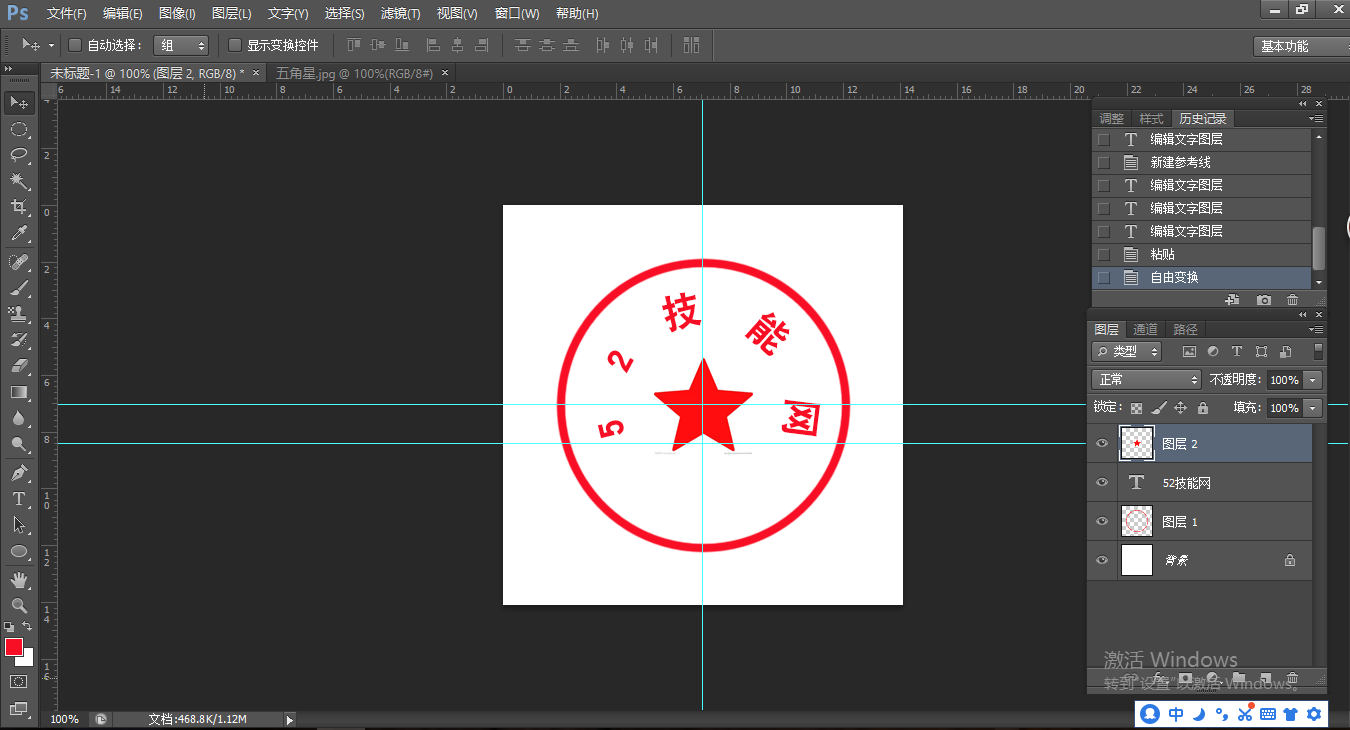Open the 类型 layer filter dropdown
This screenshot has width=1350, height=730.
click(1126, 352)
